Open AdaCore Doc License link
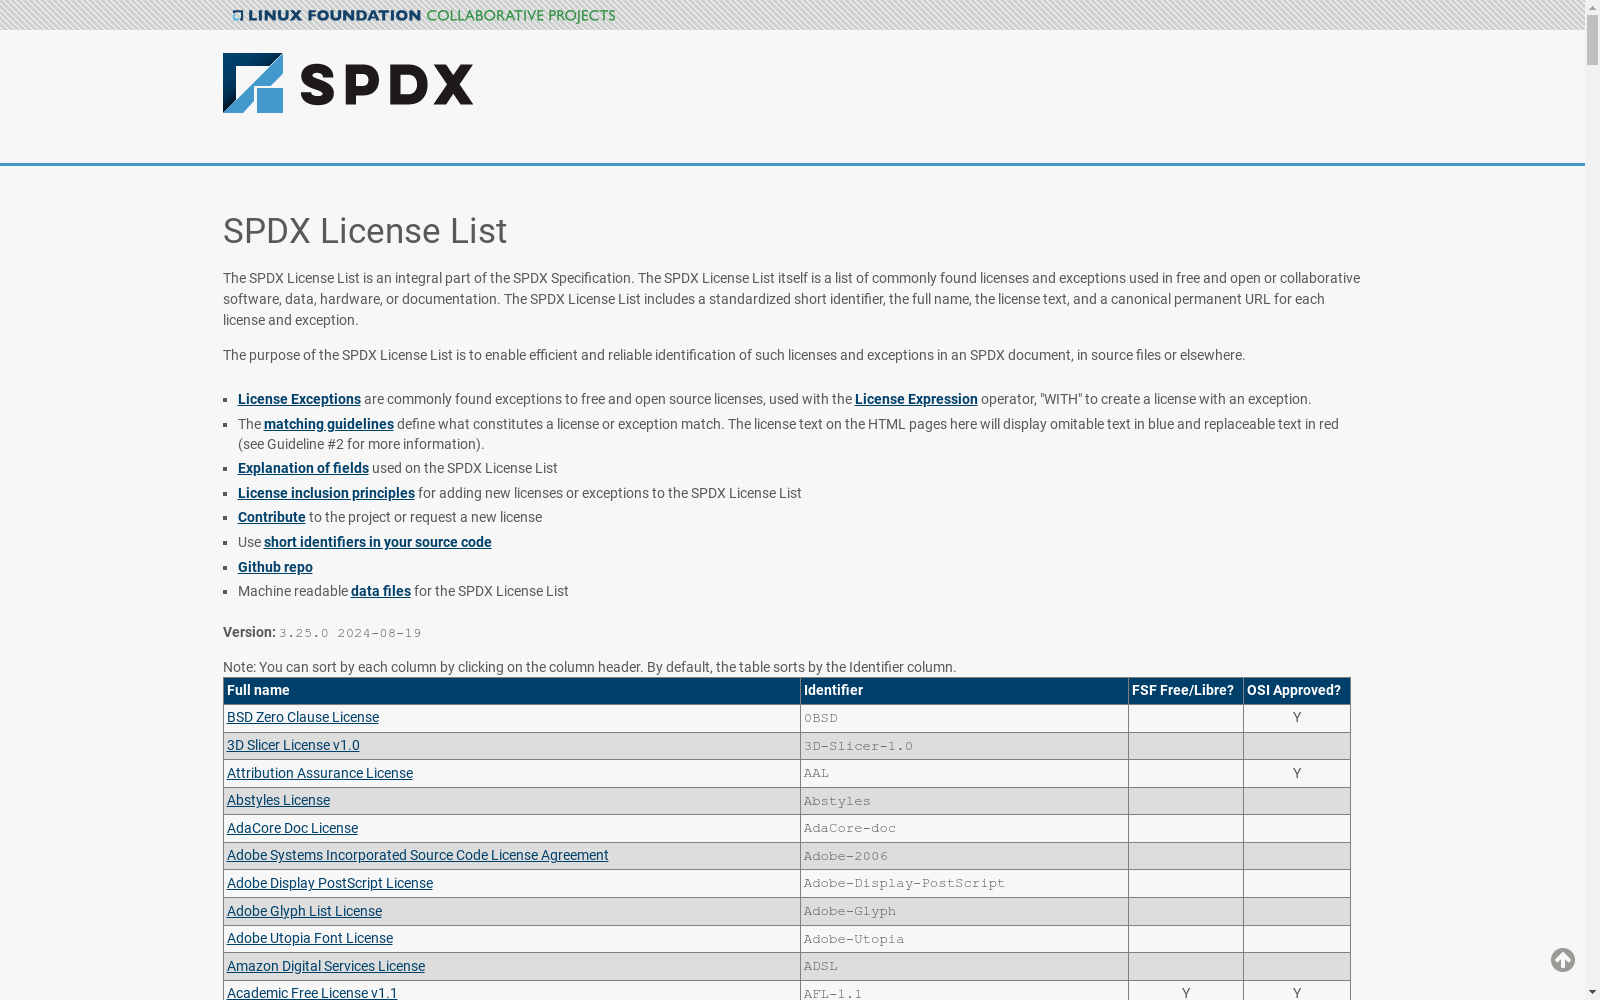The image size is (1600, 1000). pyautogui.click(x=292, y=828)
